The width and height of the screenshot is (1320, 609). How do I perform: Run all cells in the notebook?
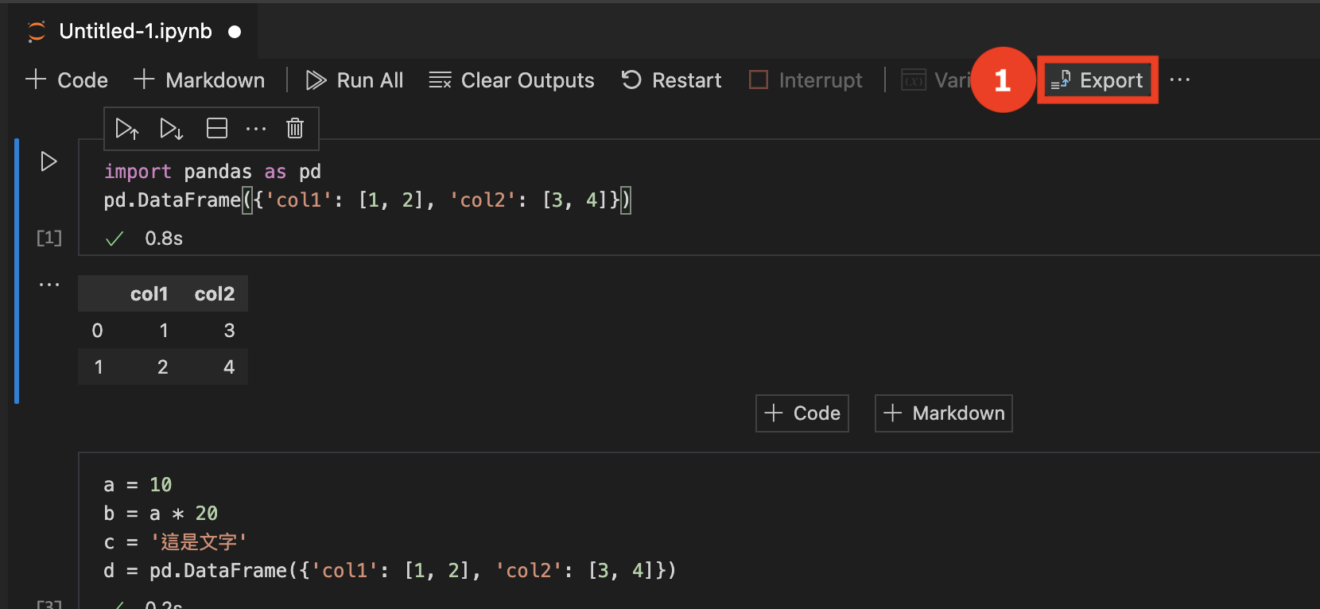pos(354,80)
